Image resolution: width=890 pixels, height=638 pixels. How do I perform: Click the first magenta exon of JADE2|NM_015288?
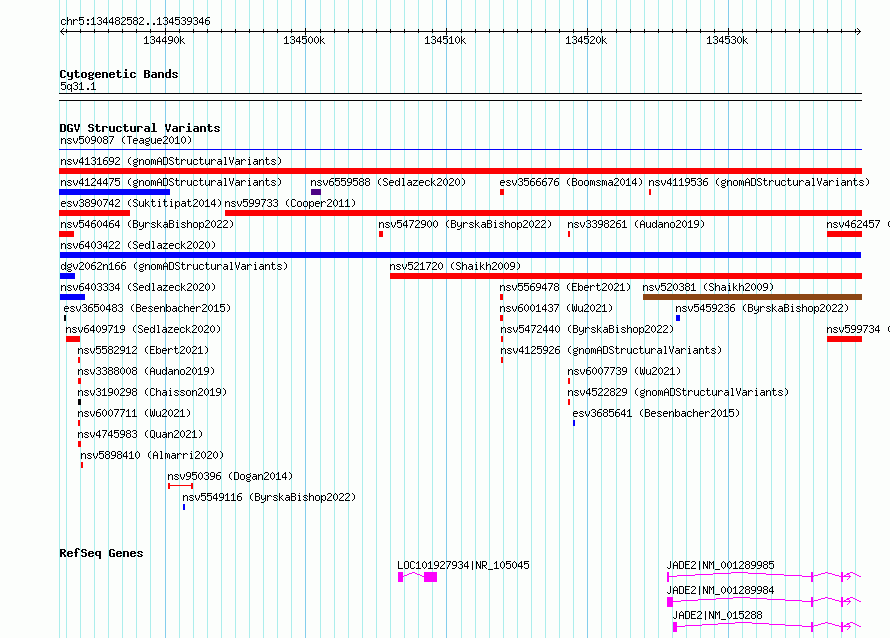(675, 627)
